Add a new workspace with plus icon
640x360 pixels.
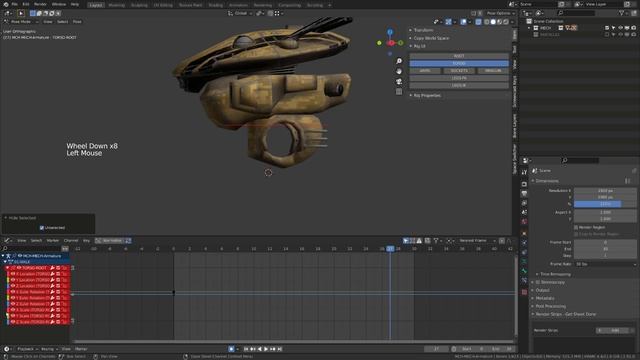tap(330, 5)
